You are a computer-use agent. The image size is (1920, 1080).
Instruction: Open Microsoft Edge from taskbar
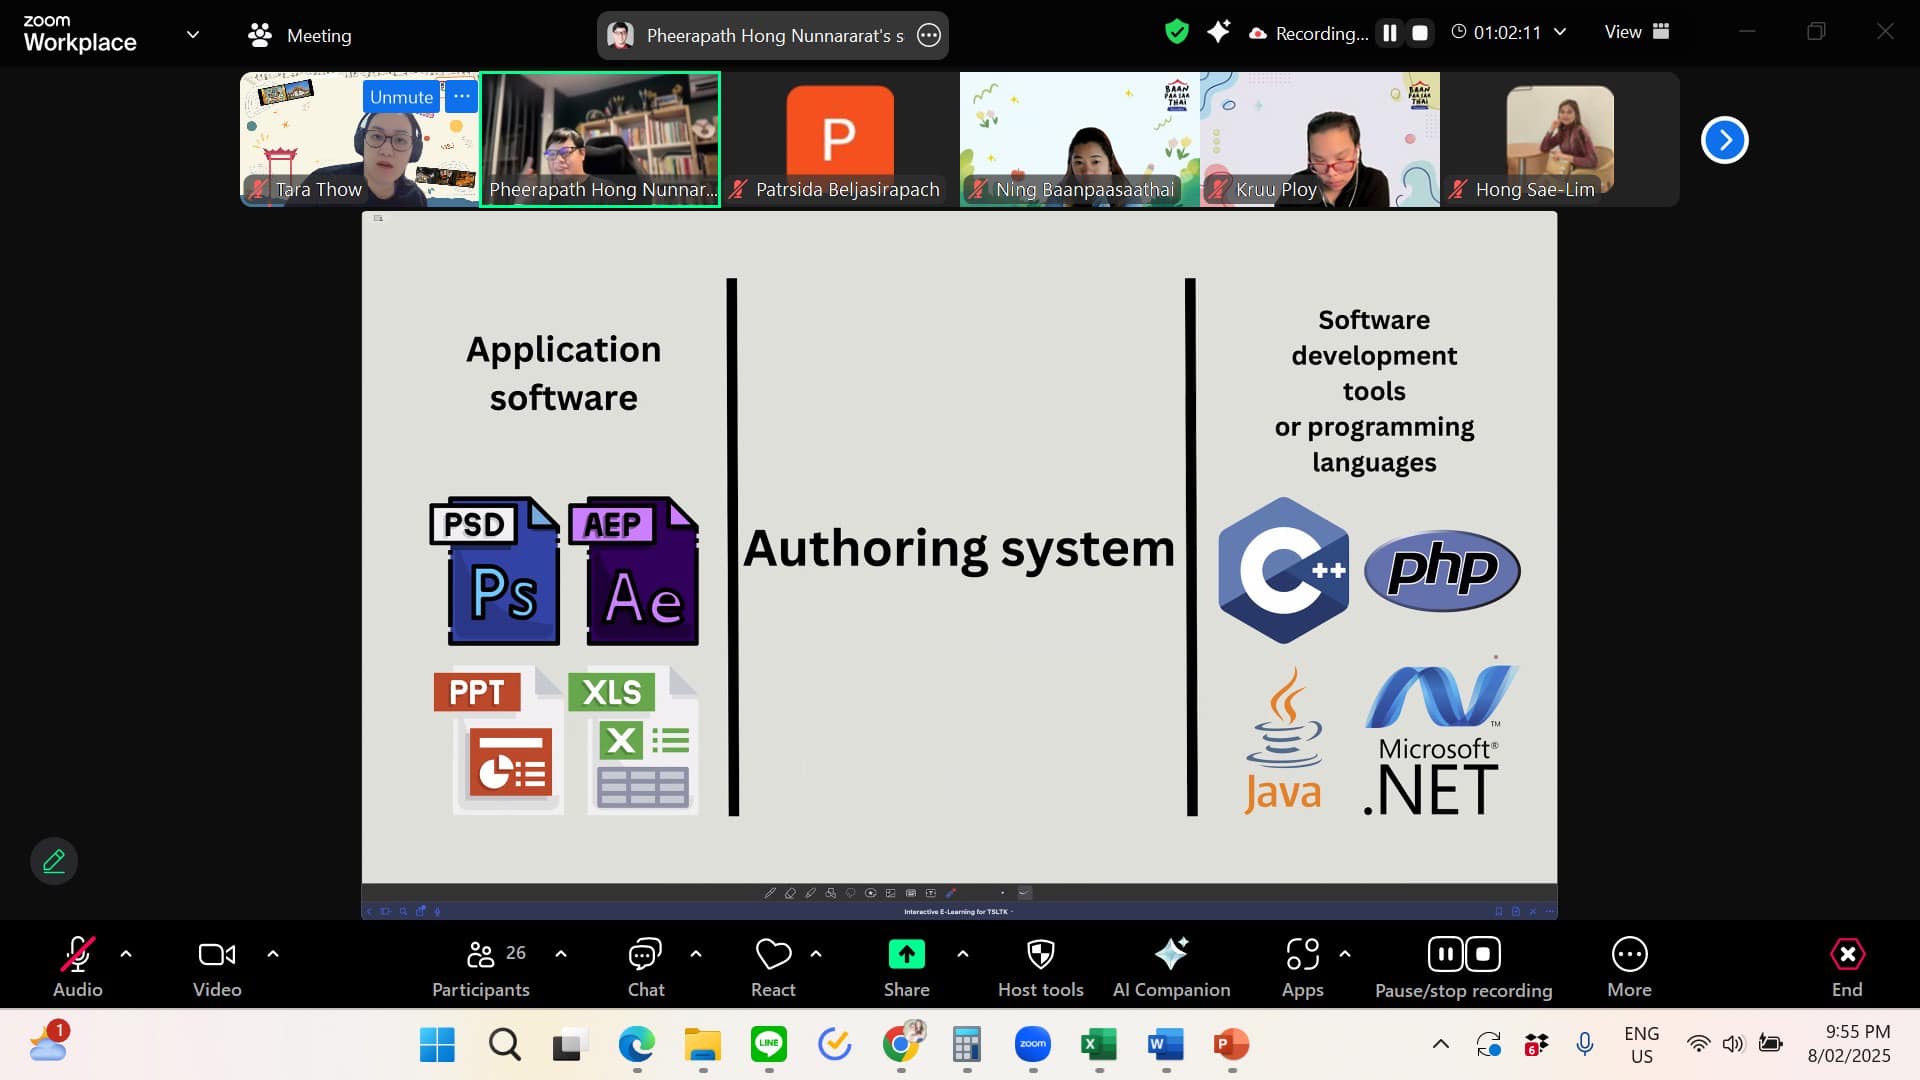[636, 1045]
